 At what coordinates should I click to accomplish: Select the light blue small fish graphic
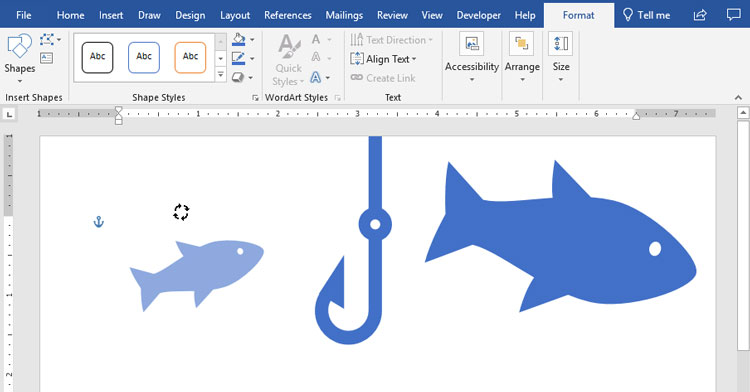coord(197,275)
